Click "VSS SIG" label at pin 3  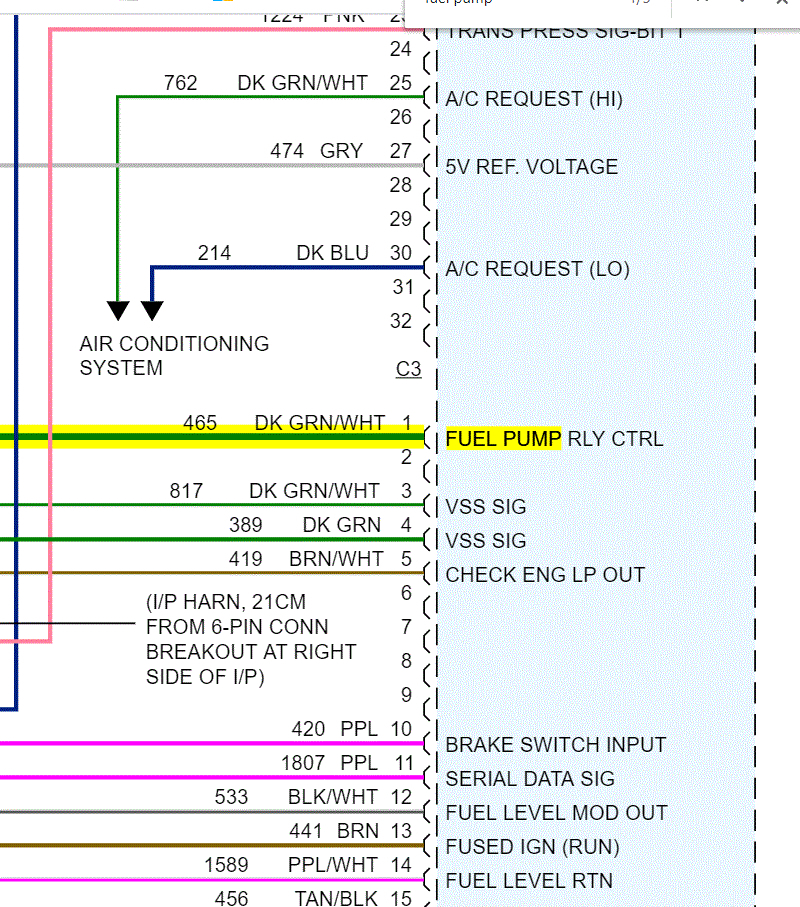(x=486, y=507)
